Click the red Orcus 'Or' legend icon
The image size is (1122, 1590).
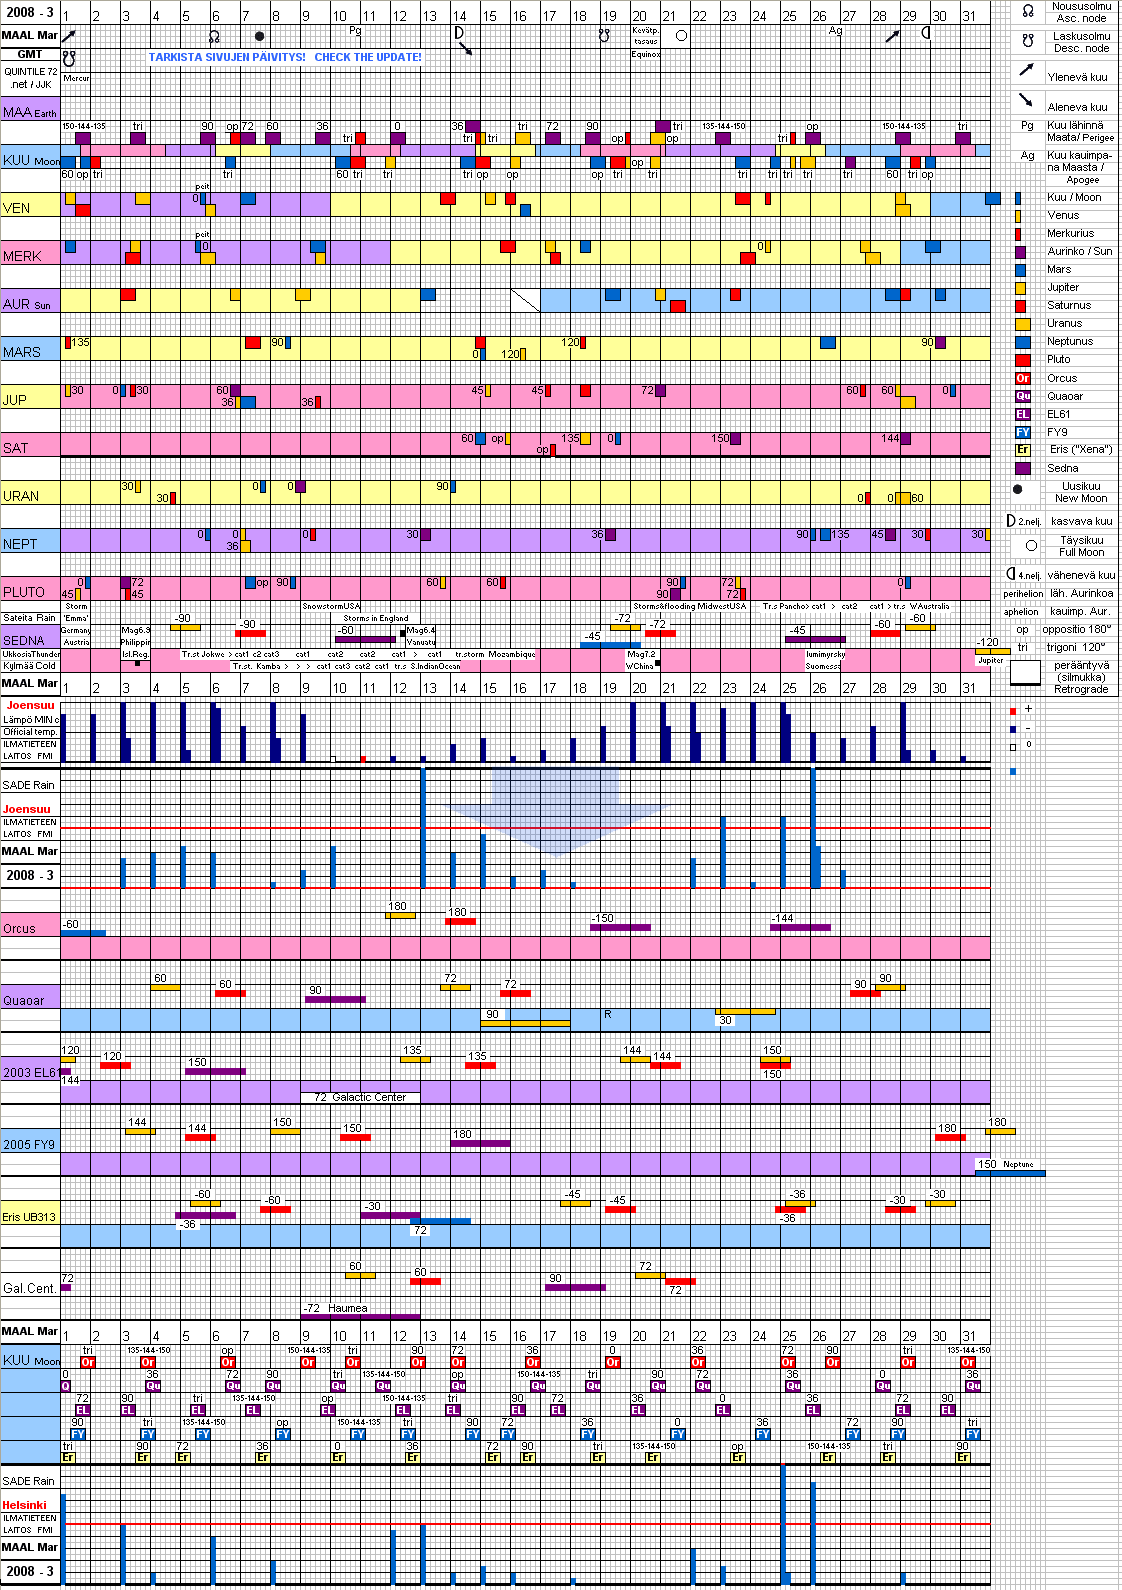point(1022,378)
